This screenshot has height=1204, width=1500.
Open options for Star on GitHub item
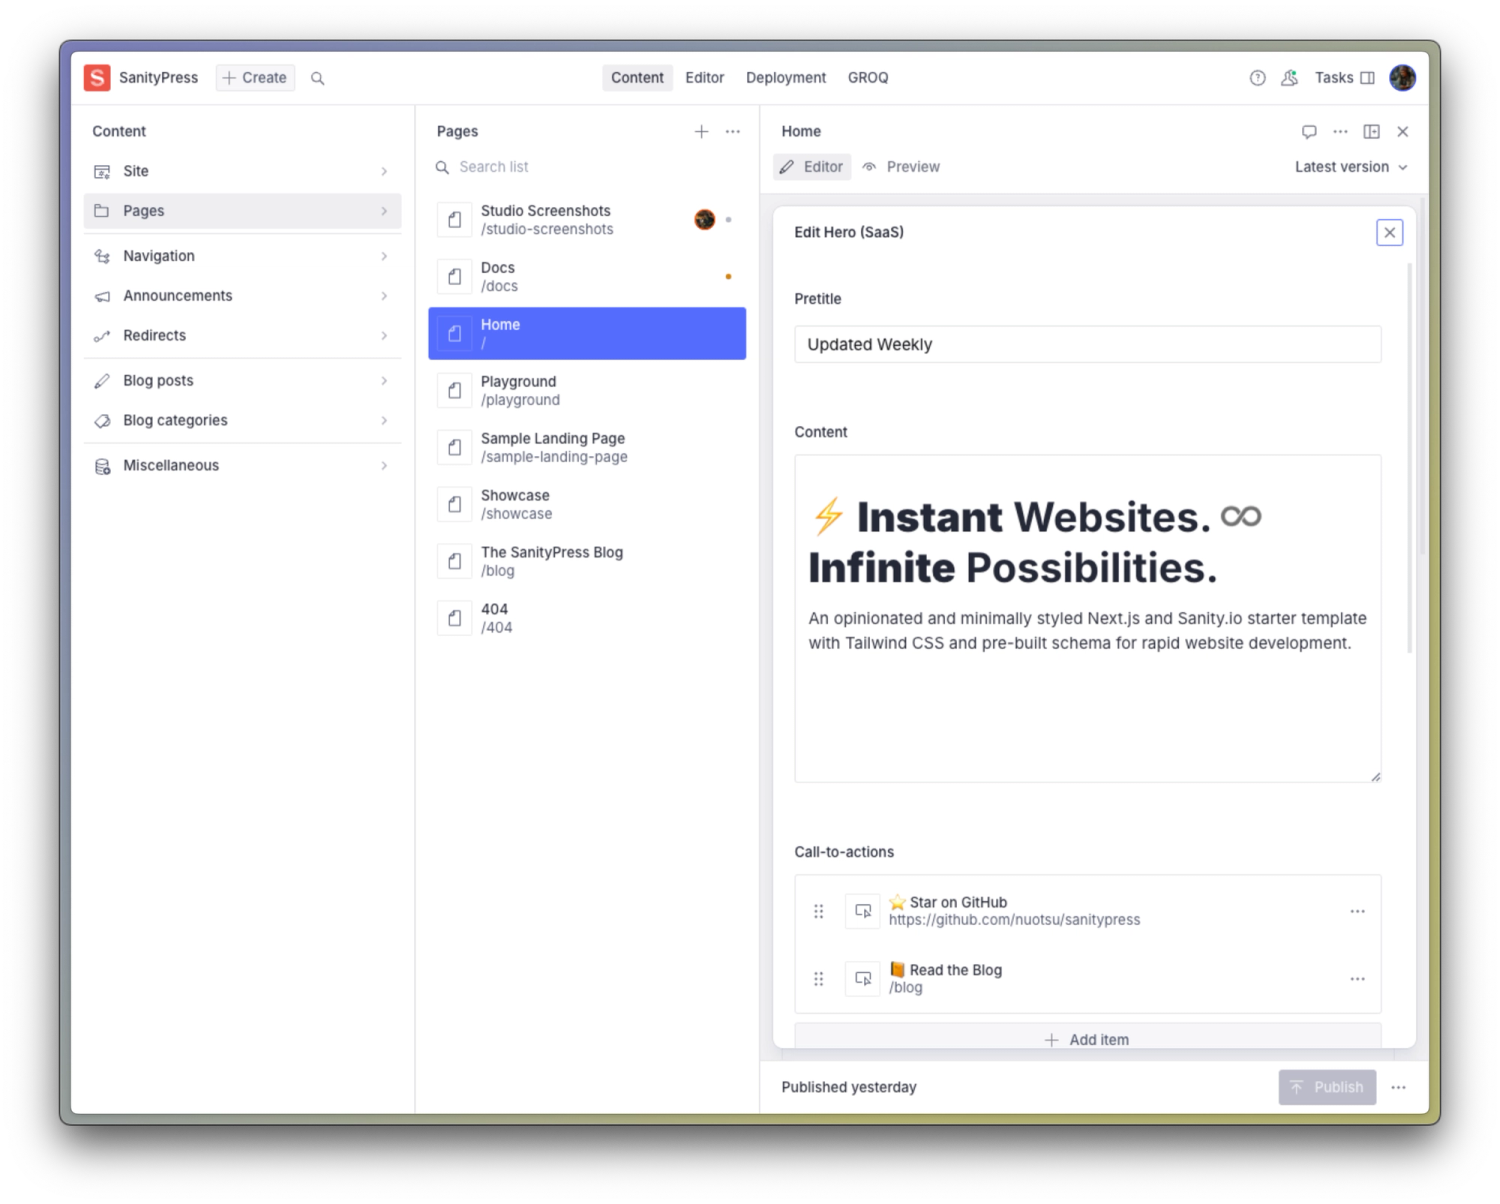(1357, 911)
